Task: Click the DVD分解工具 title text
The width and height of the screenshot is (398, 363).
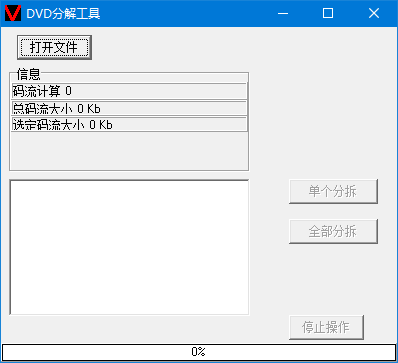Action: coord(63,14)
